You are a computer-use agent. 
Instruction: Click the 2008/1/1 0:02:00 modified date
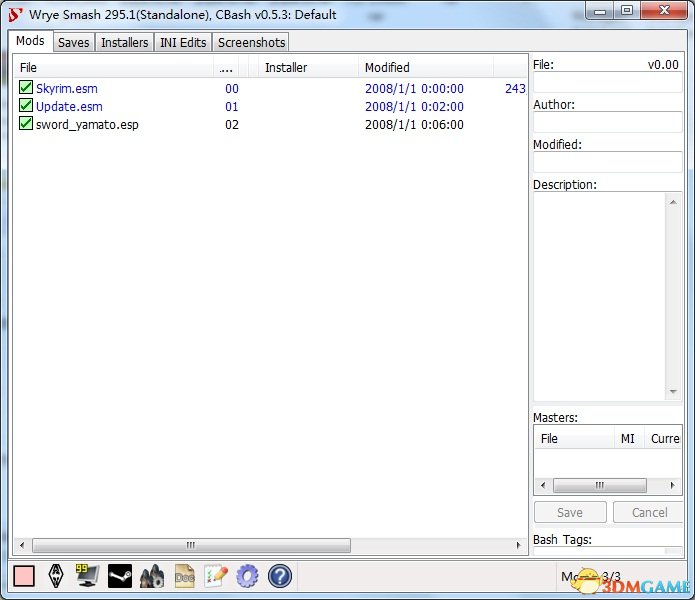[414, 106]
